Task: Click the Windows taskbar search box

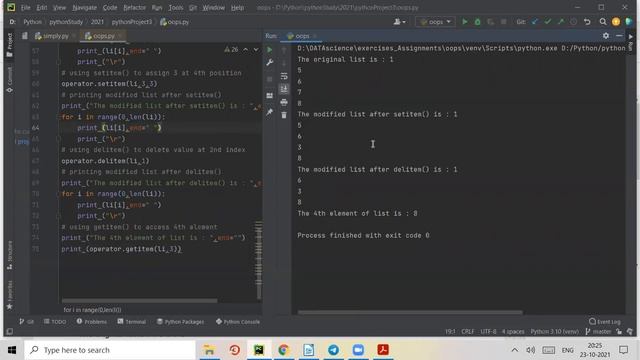Action: point(110,350)
